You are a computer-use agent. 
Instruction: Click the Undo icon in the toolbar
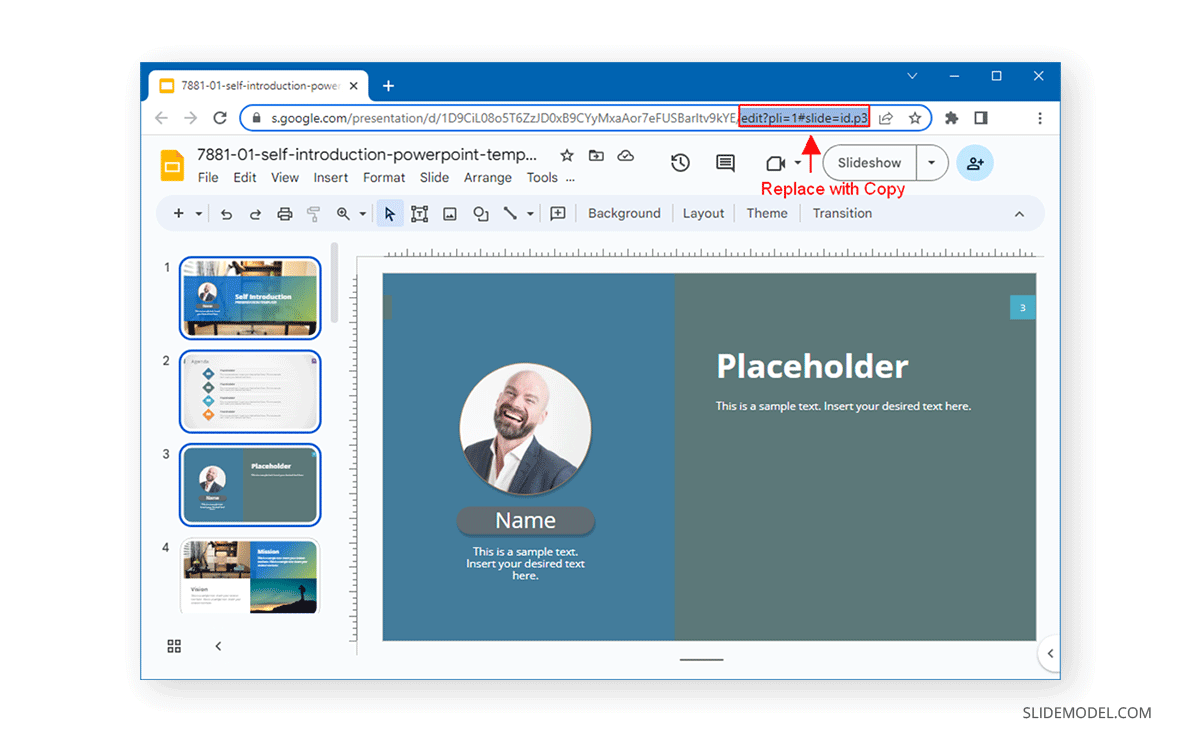tap(227, 213)
